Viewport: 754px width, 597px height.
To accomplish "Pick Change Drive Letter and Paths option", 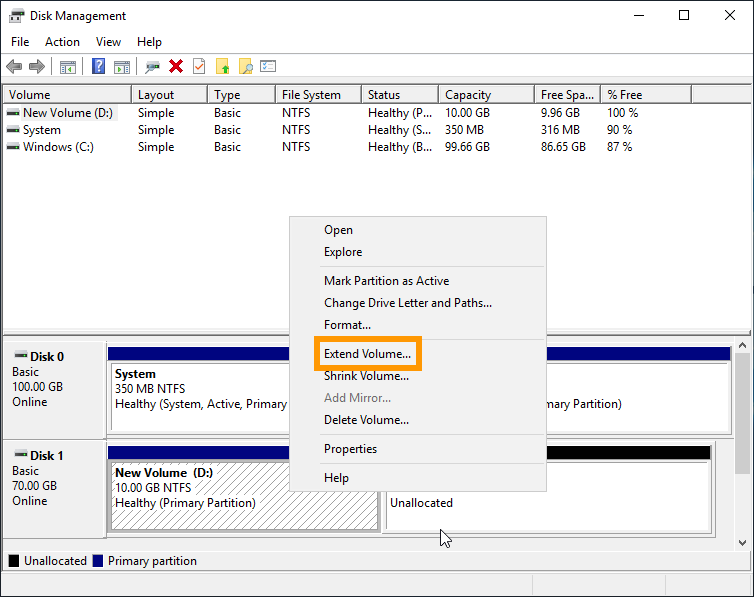I will (407, 303).
